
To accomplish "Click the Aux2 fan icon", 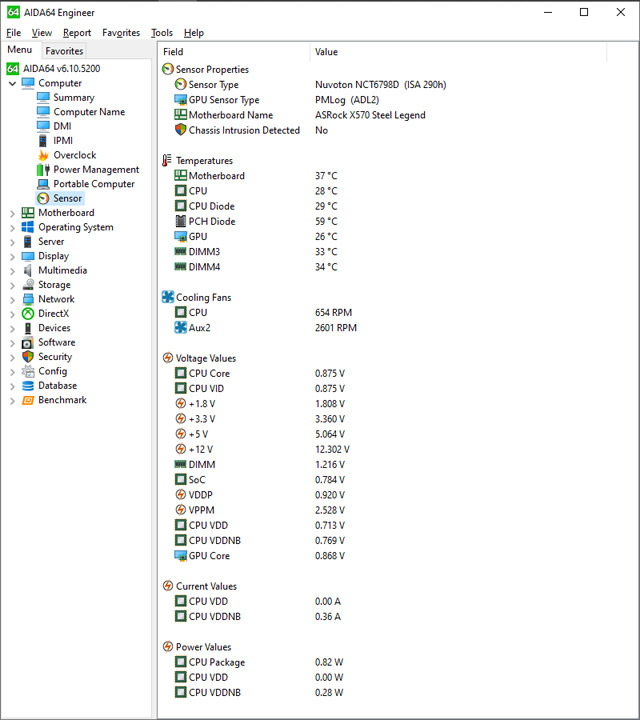I will (x=180, y=327).
